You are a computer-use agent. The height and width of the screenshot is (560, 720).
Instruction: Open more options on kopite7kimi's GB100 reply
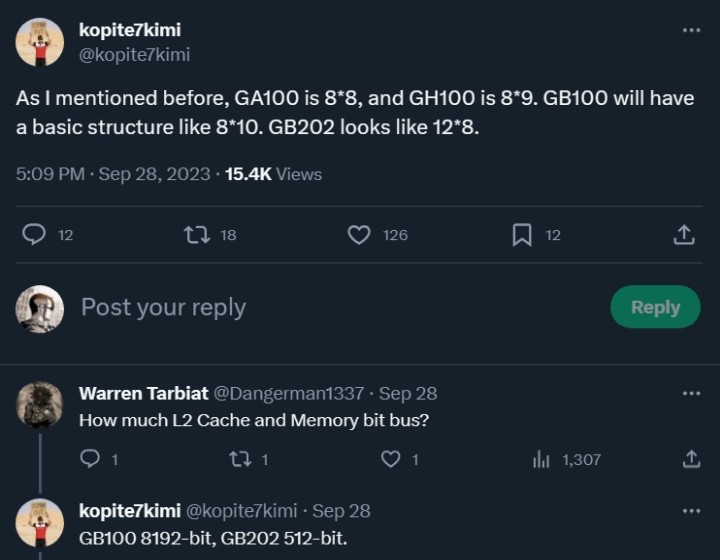pyautogui.click(x=691, y=510)
